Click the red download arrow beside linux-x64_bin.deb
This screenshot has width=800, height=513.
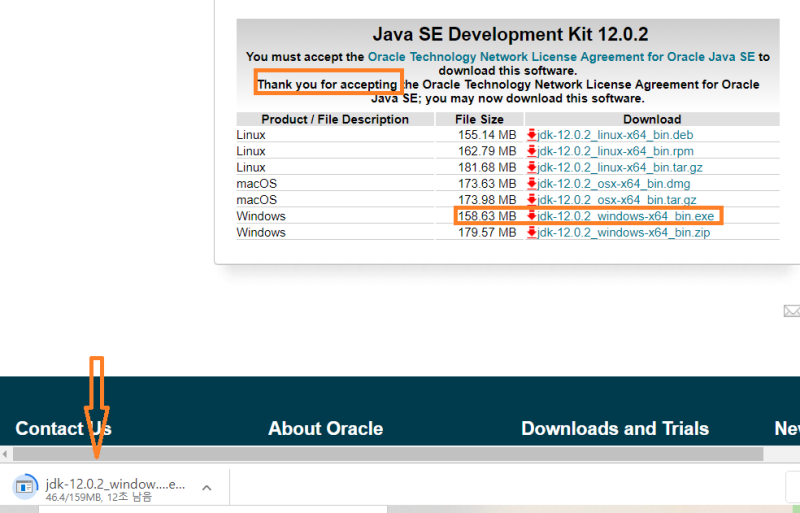(532, 134)
